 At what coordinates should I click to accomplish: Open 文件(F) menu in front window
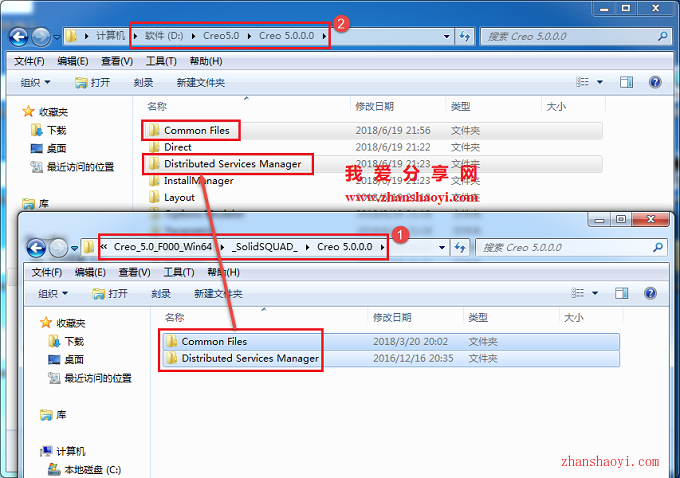click(x=47, y=272)
